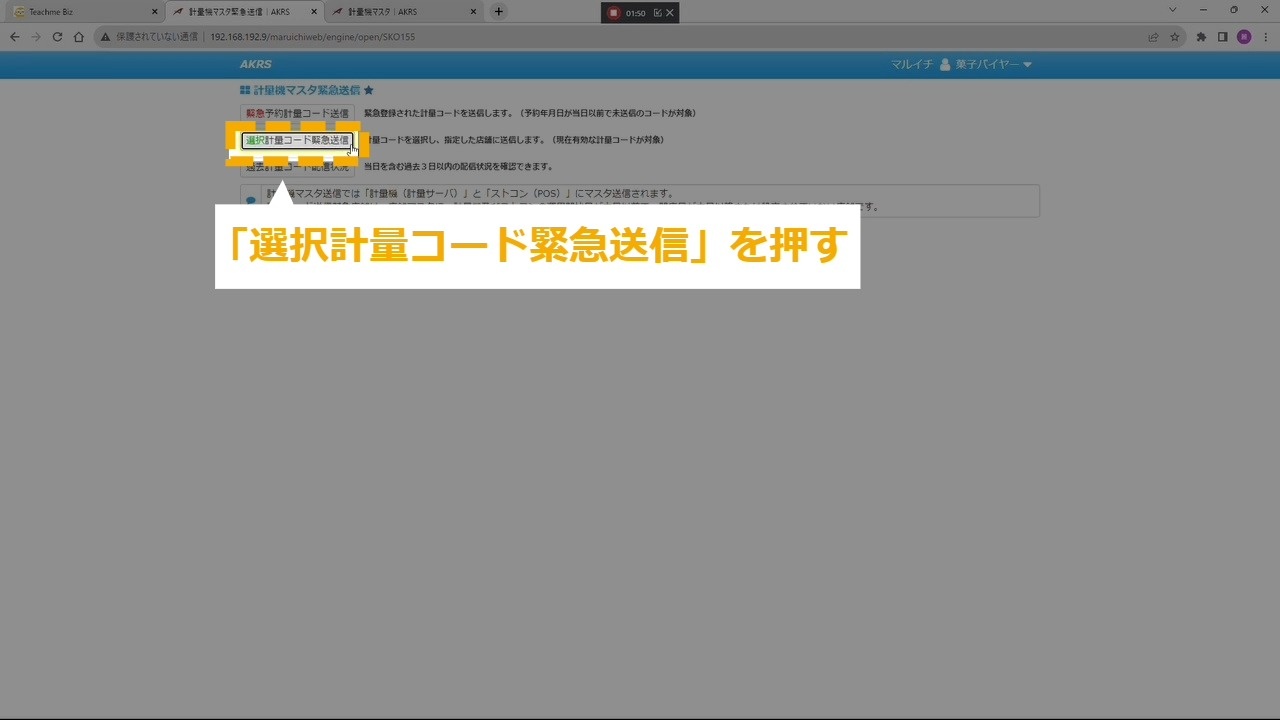Click the browser back arrow
1280x720 pixels.
click(x=14, y=37)
